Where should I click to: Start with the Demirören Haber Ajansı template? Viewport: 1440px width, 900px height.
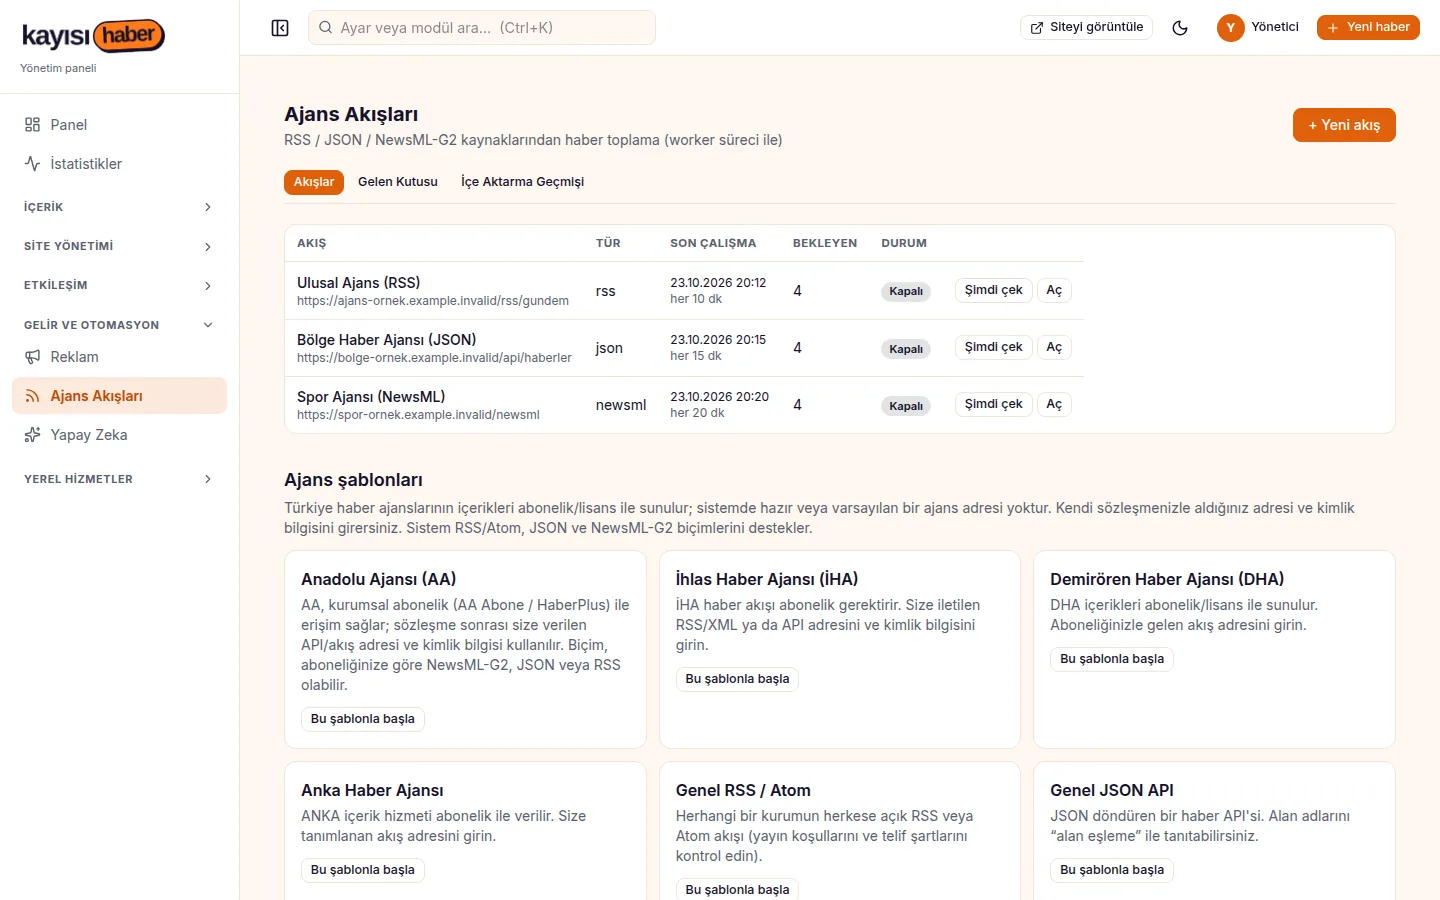click(x=1112, y=659)
